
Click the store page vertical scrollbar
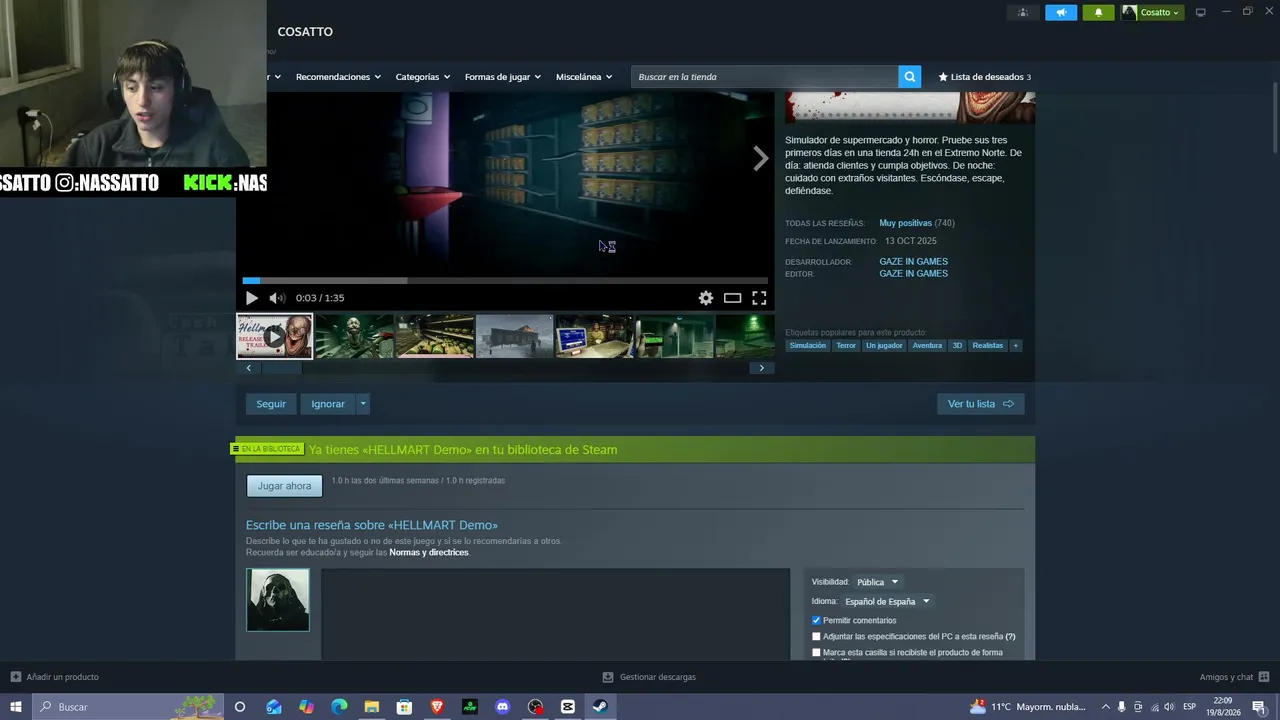[x=1274, y=118]
